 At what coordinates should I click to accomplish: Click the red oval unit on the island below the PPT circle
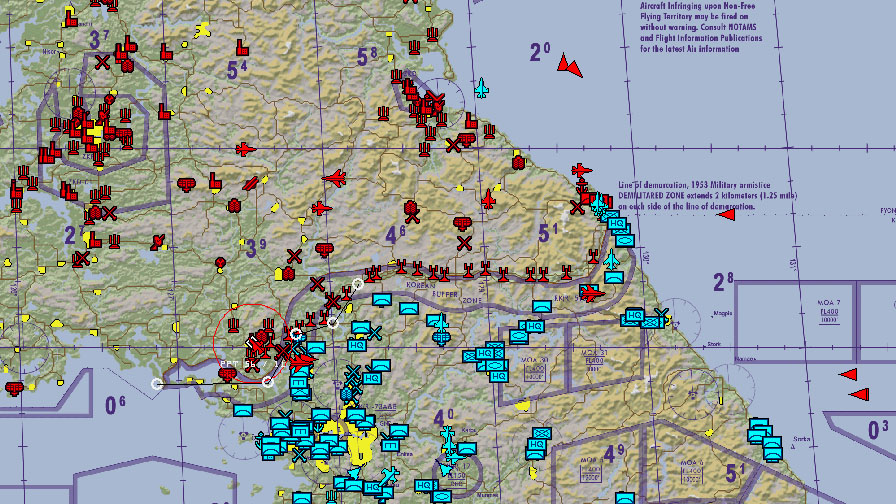[227, 375]
